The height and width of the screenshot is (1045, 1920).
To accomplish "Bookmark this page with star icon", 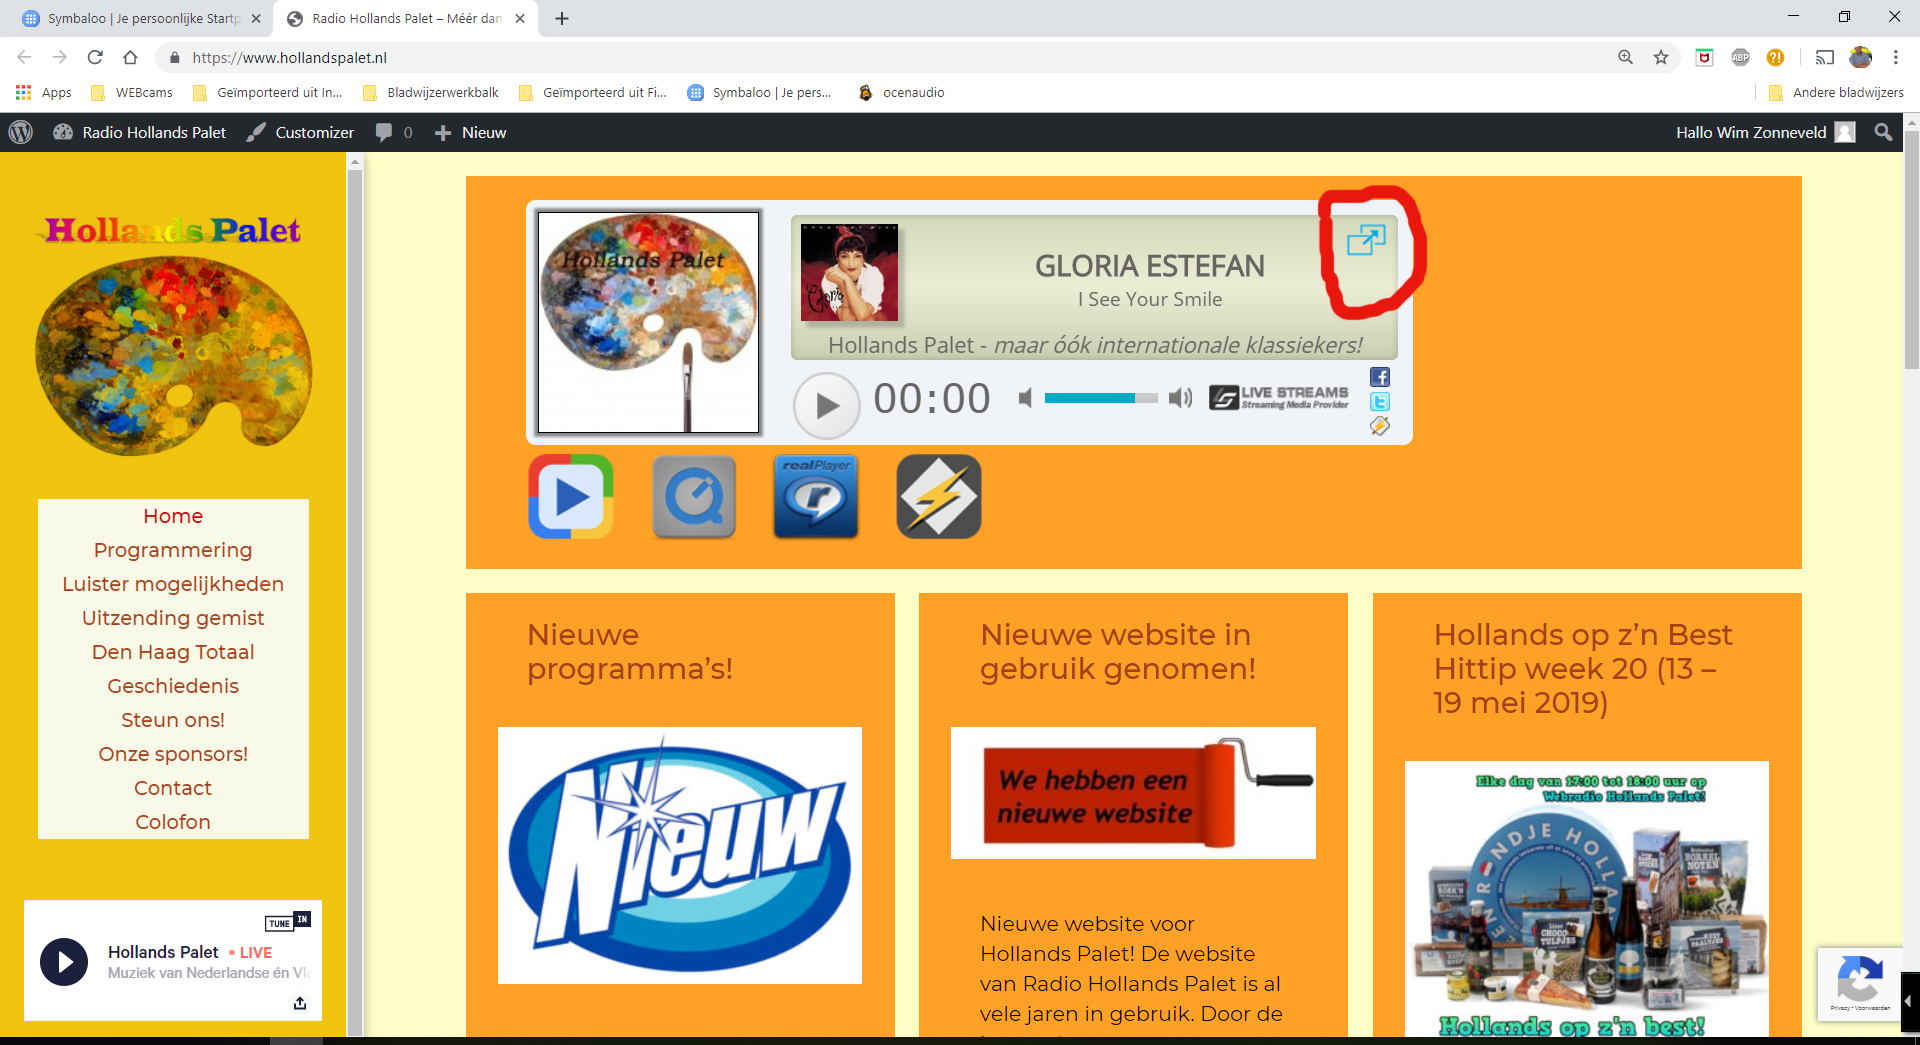I will click(1661, 57).
